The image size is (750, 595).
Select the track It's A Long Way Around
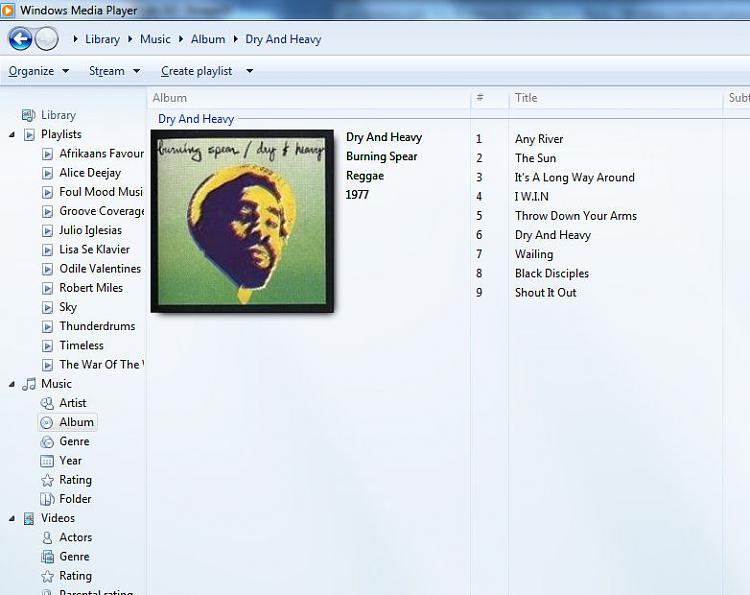(x=574, y=177)
